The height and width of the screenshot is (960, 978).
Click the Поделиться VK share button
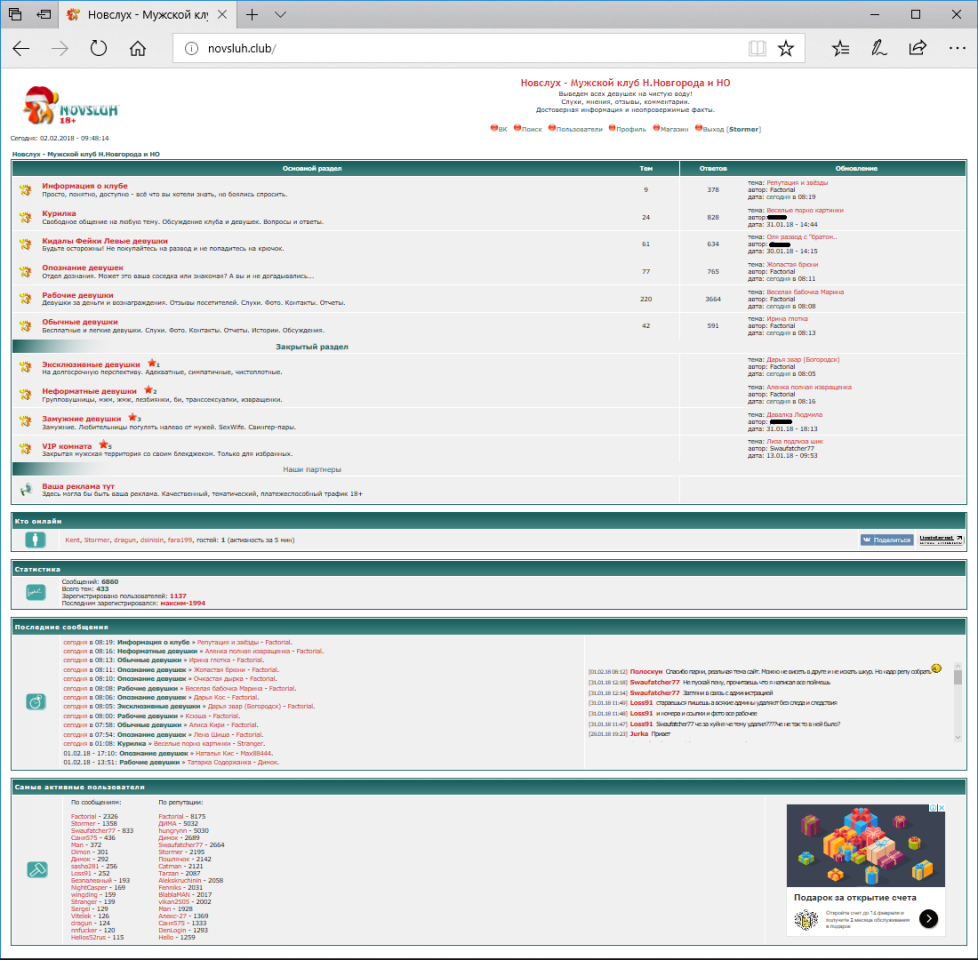886,540
